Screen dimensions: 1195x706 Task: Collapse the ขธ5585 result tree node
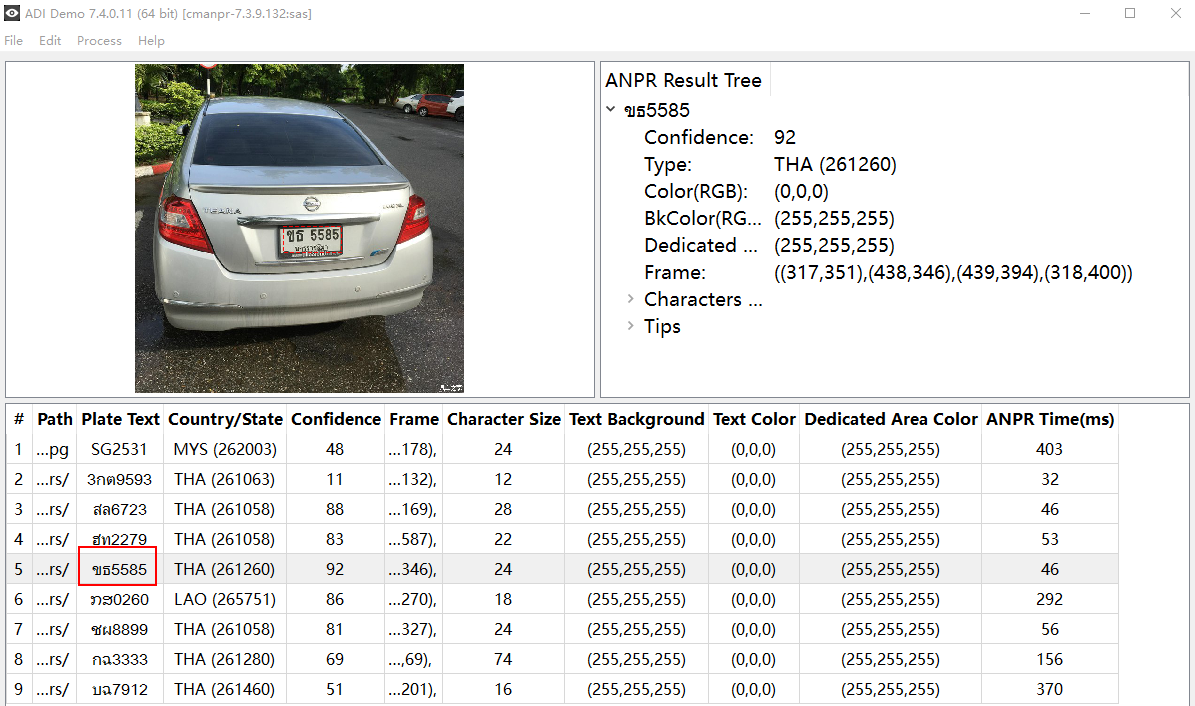point(610,109)
